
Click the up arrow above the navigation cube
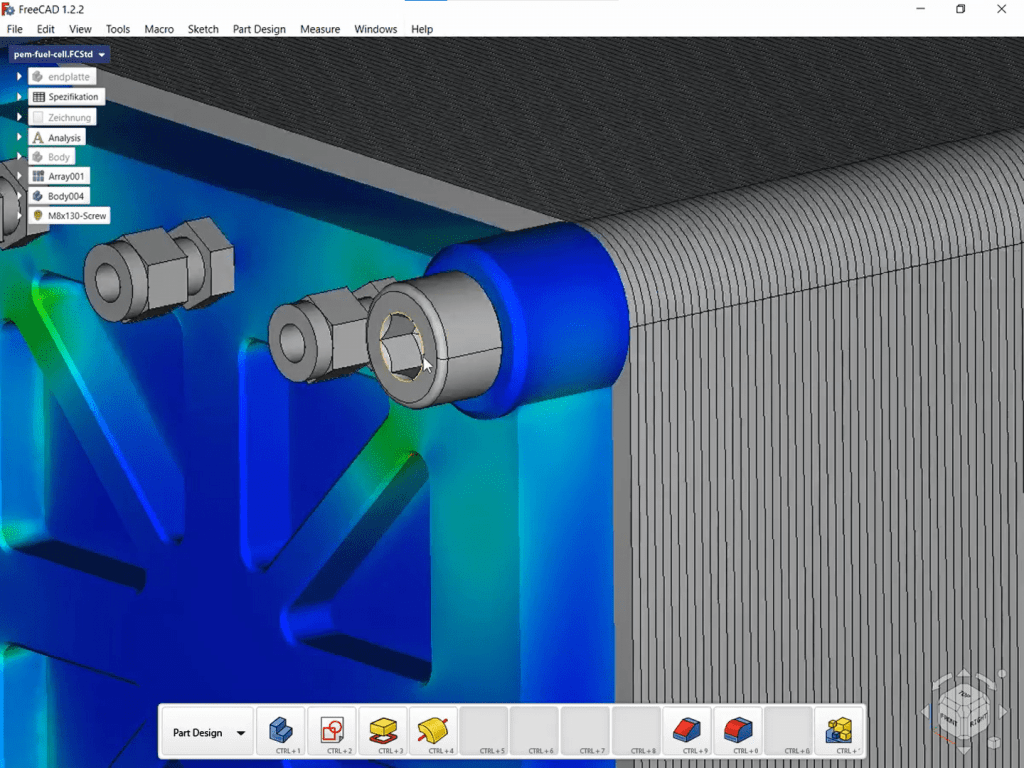[963, 674]
